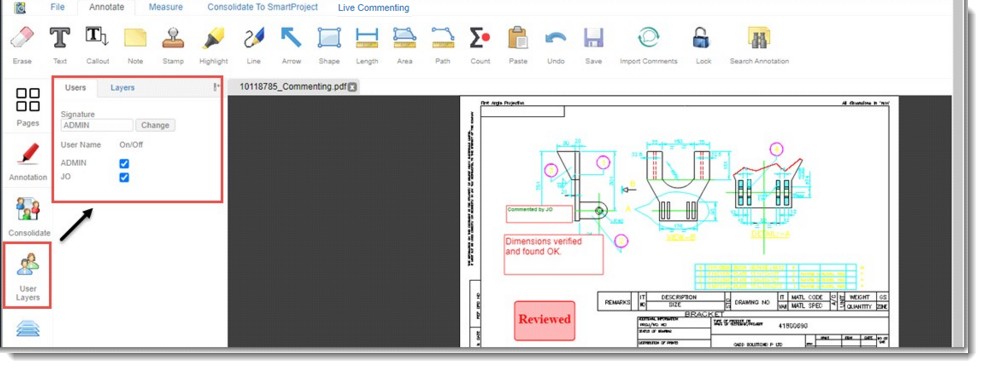This screenshot has width=983, height=368.
Task: Click the Signature ADMIN field
Action: click(x=97, y=125)
